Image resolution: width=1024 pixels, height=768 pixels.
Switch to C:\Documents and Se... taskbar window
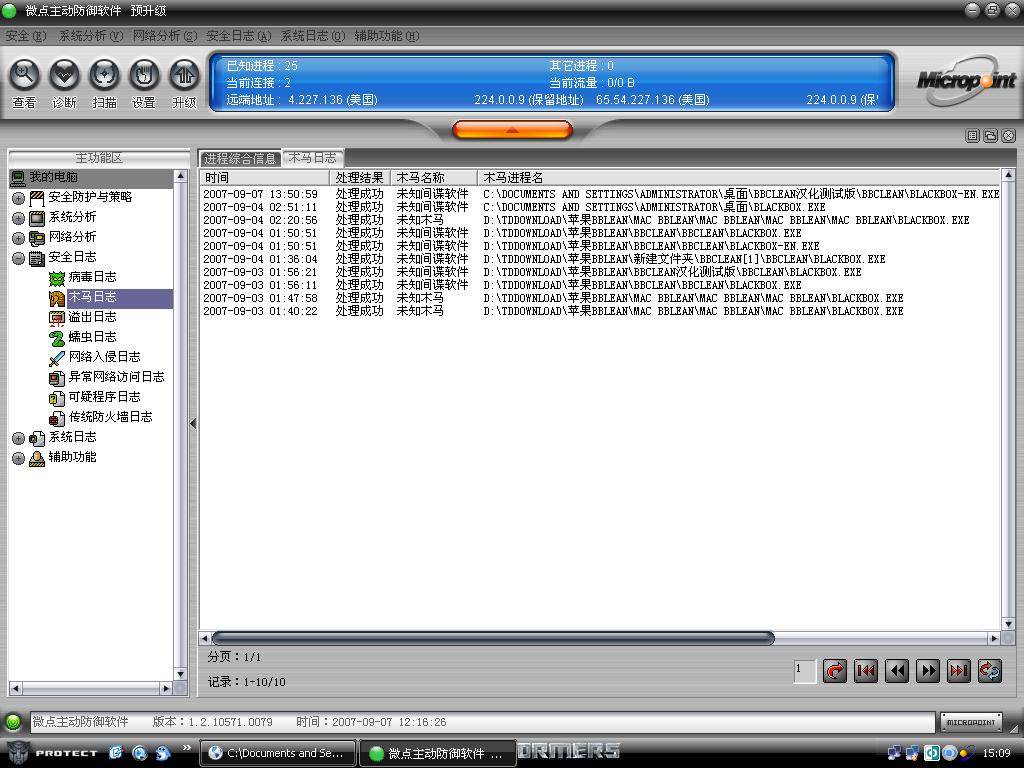pyautogui.click(x=278, y=753)
